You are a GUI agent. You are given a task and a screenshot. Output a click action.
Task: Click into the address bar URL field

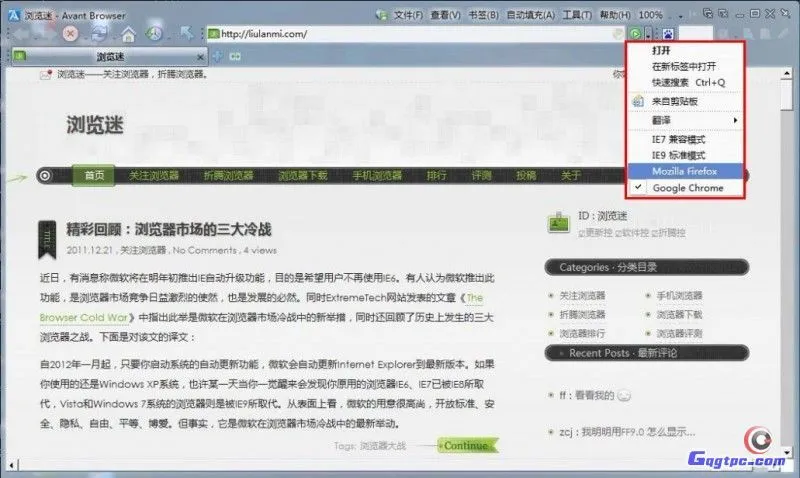413,34
